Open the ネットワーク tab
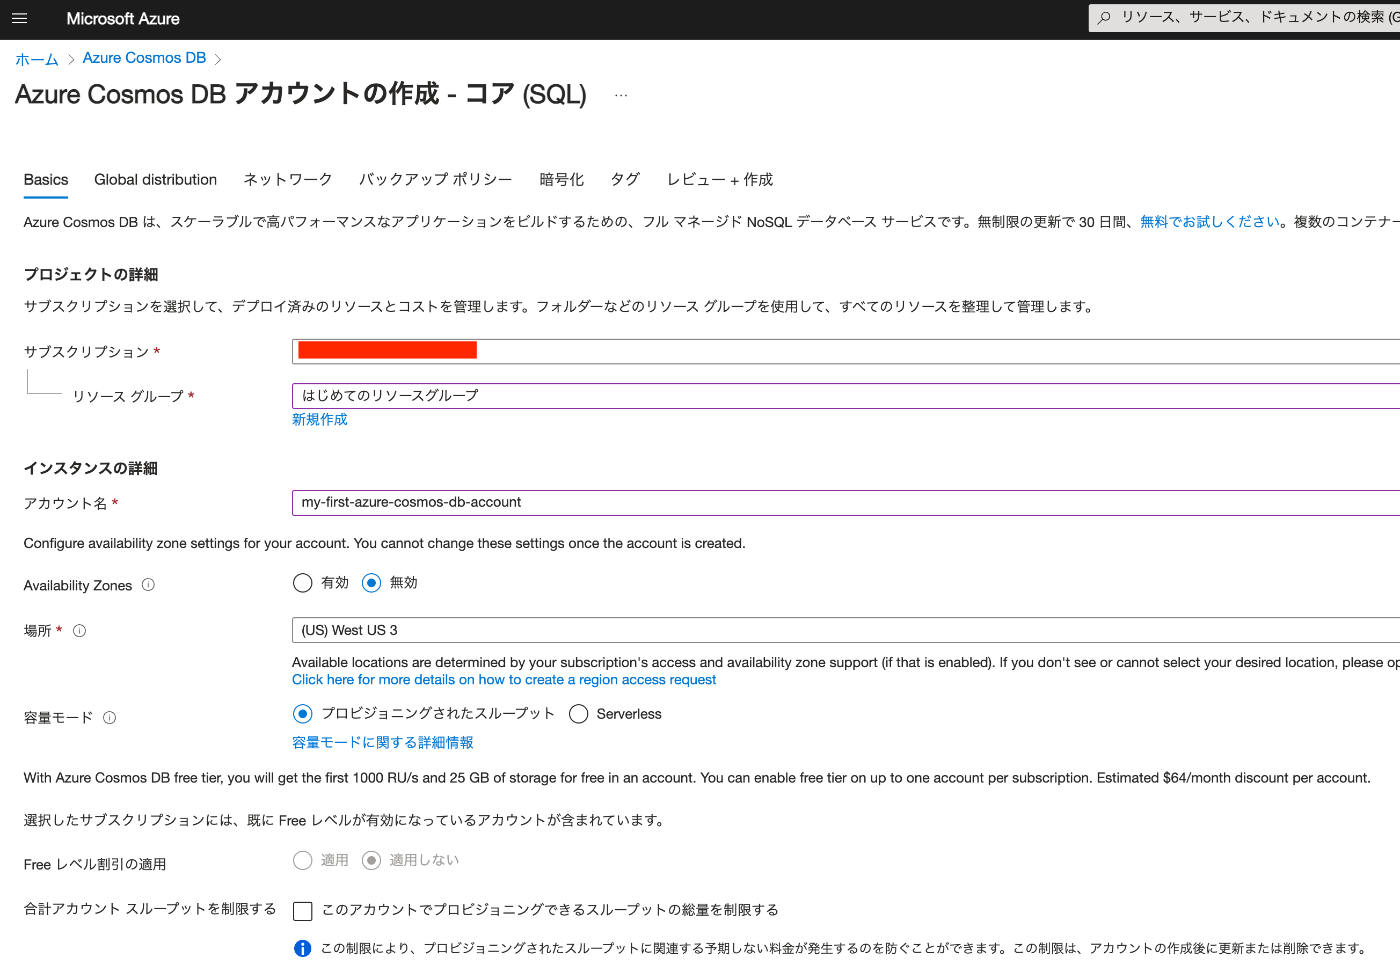This screenshot has width=1400, height=979. coord(288,180)
